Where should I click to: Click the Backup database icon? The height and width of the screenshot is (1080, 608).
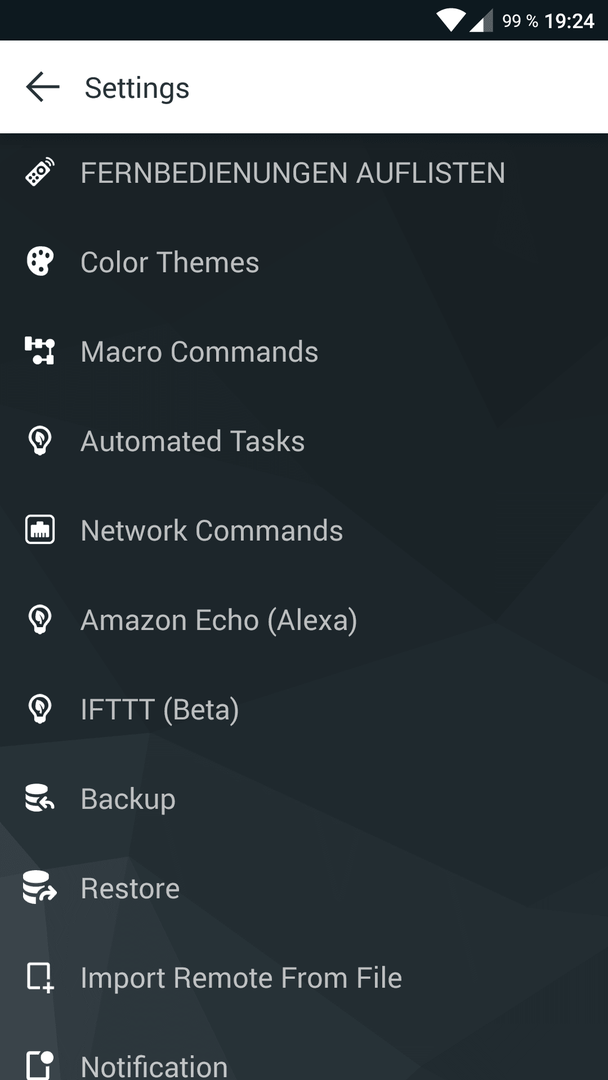tap(40, 799)
